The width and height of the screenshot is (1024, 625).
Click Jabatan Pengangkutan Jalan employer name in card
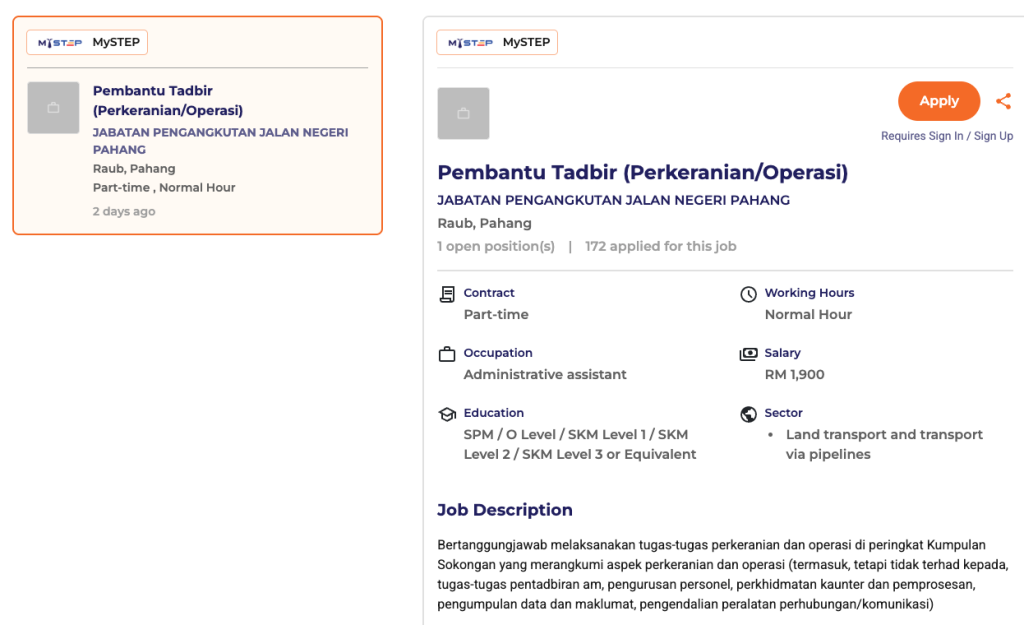point(220,141)
